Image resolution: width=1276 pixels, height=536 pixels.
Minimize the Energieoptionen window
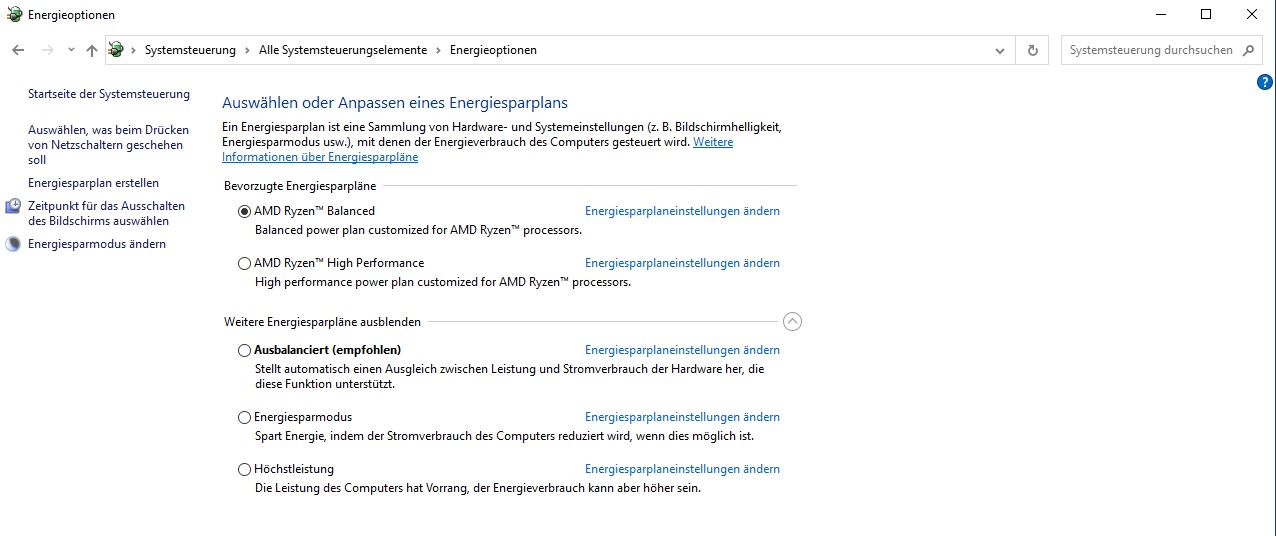pyautogui.click(x=1161, y=14)
